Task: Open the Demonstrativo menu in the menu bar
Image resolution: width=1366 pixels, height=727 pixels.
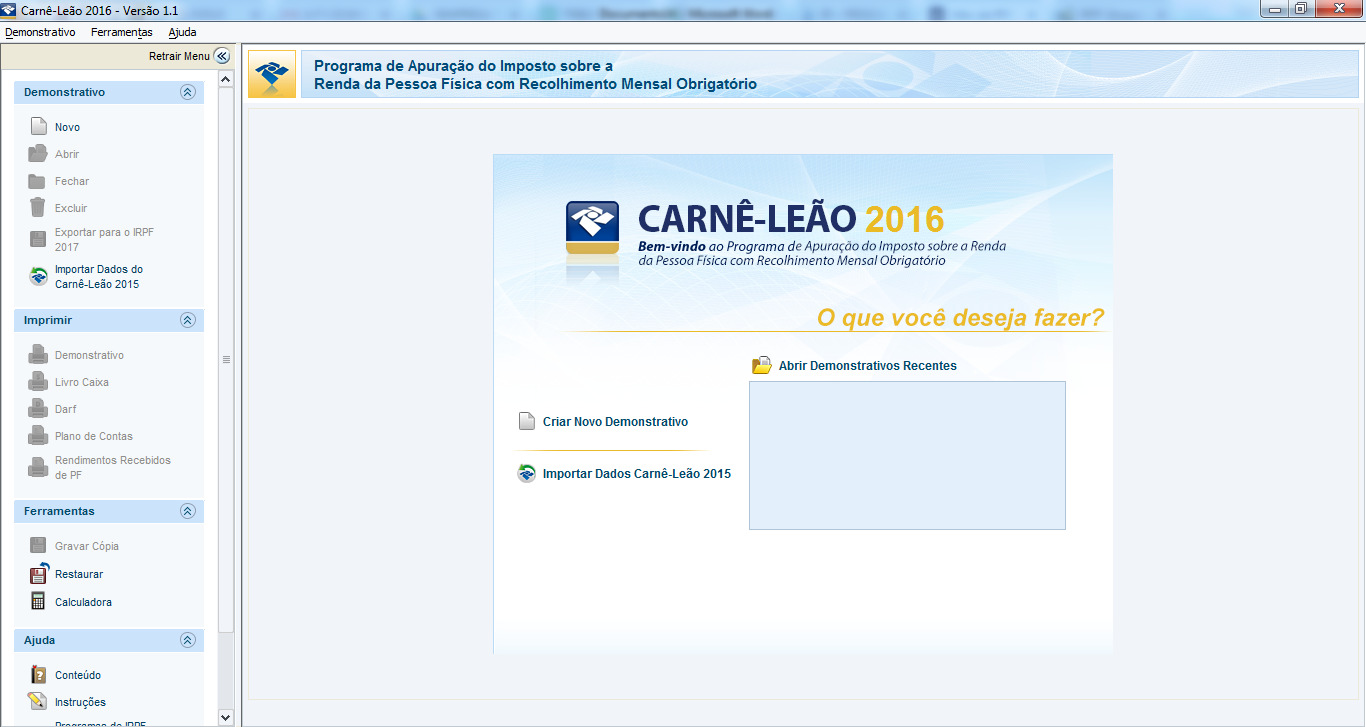Action: coord(40,32)
